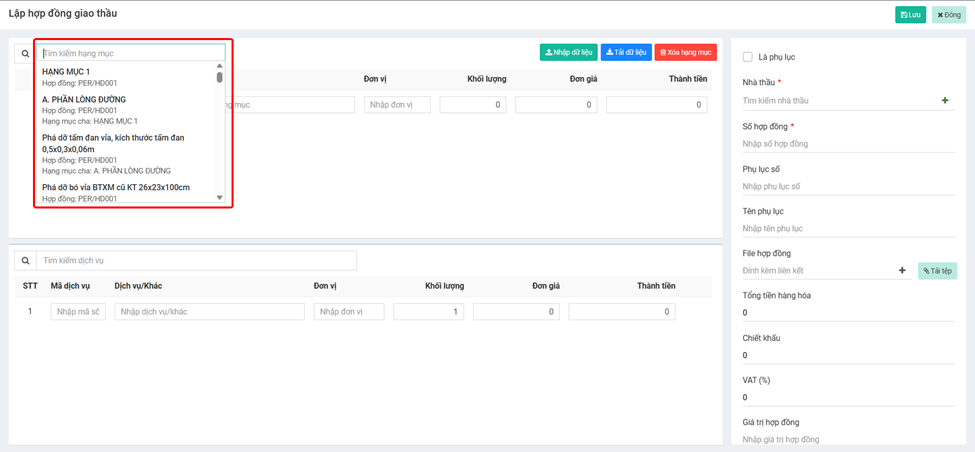Click the 'Tải tệp' upload button
975x452 pixels.
click(937, 270)
